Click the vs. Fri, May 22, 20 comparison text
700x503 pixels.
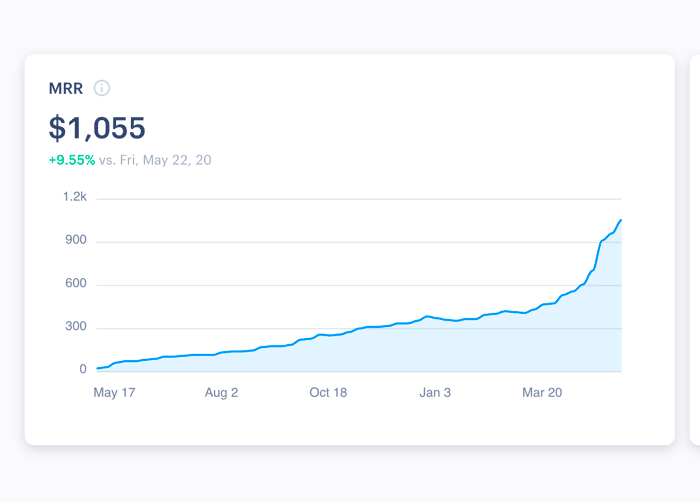point(155,160)
